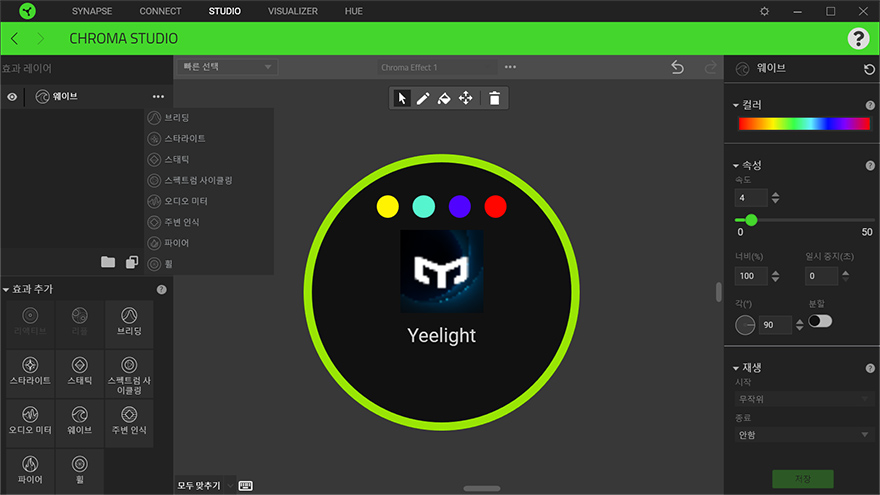The image size is (880, 495).
Task: Open the 시작 dropdown showing 무작위
Action: [803, 399]
